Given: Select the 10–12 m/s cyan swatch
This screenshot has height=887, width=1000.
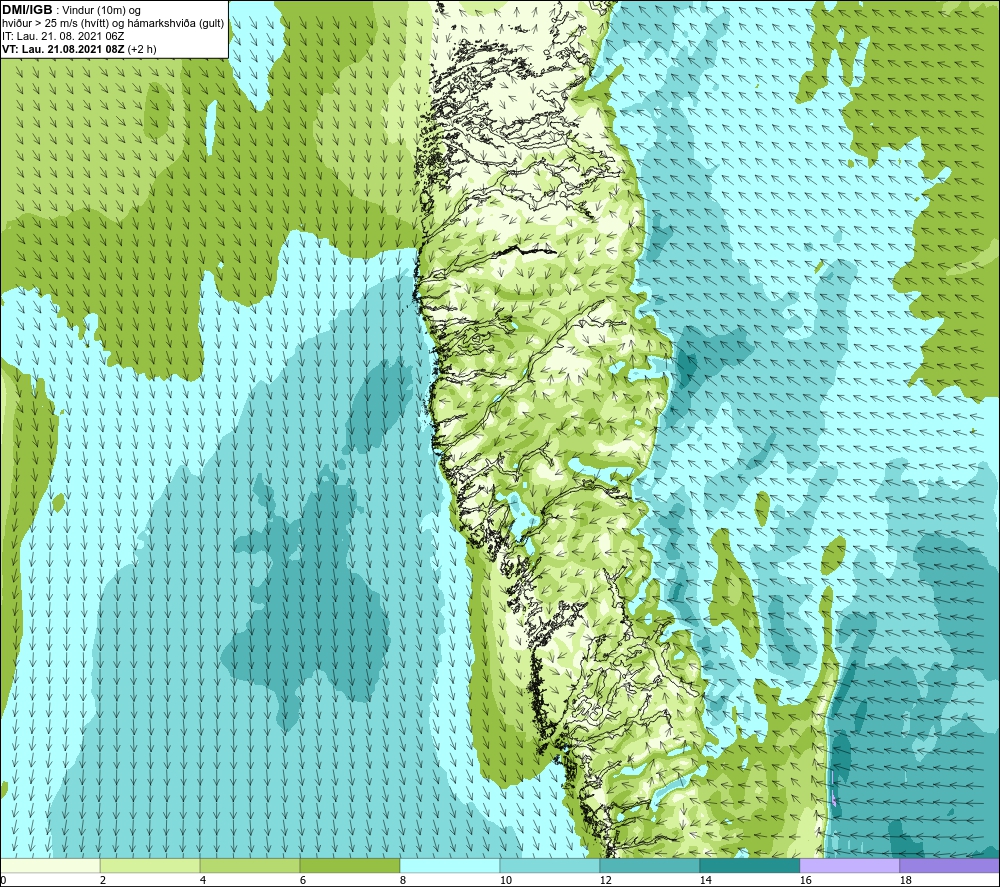Looking at the screenshot, I should (550, 865).
